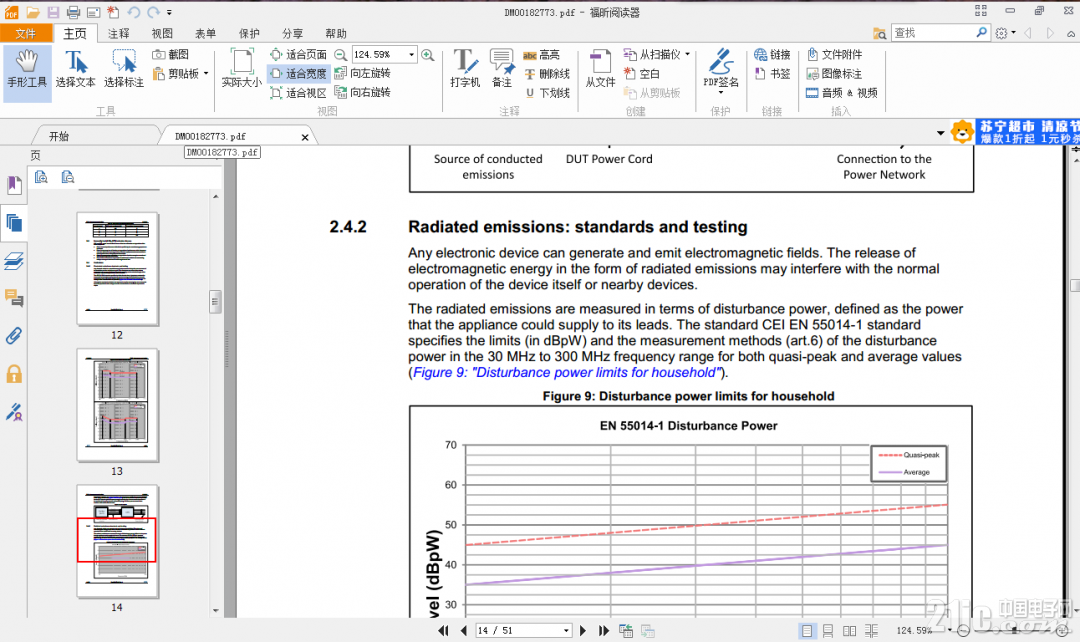Image resolution: width=1080 pixels, height=642 pixels.
Task: Switch to the View (视图) tab
Action: tap(162, 33)
